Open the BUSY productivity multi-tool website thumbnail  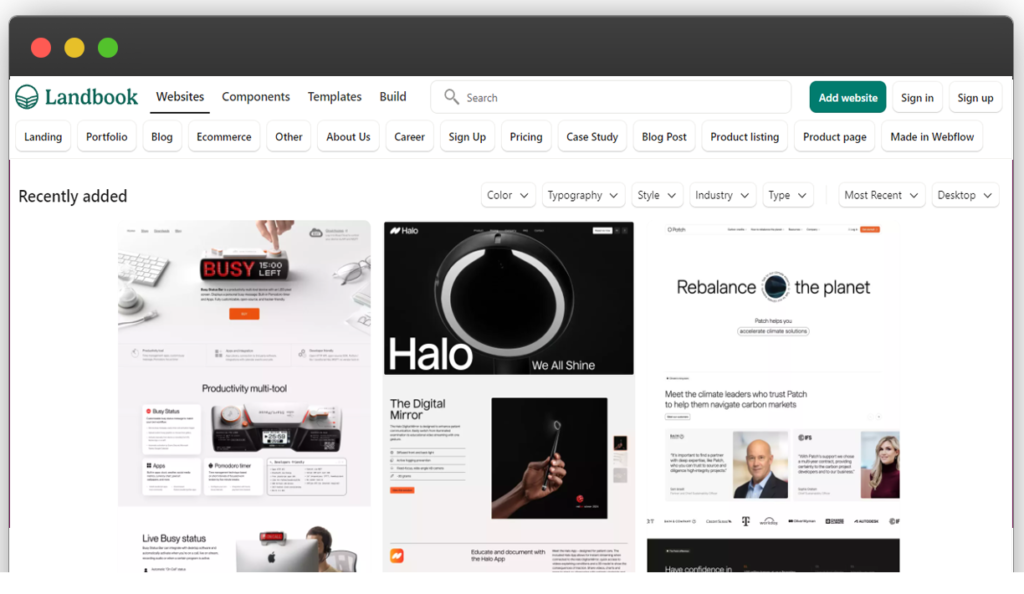[x=244, y=396]
